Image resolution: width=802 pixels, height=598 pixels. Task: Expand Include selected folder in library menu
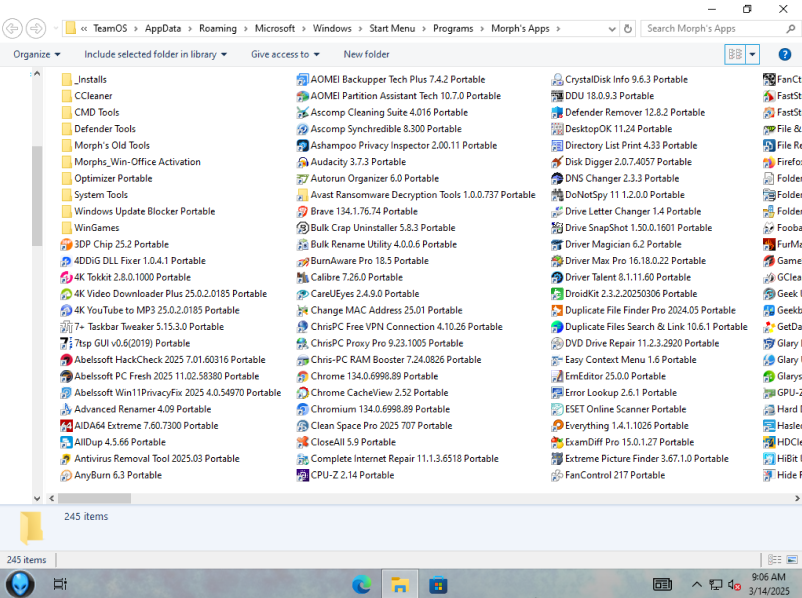pyautogui.click(x=155, y=54)
